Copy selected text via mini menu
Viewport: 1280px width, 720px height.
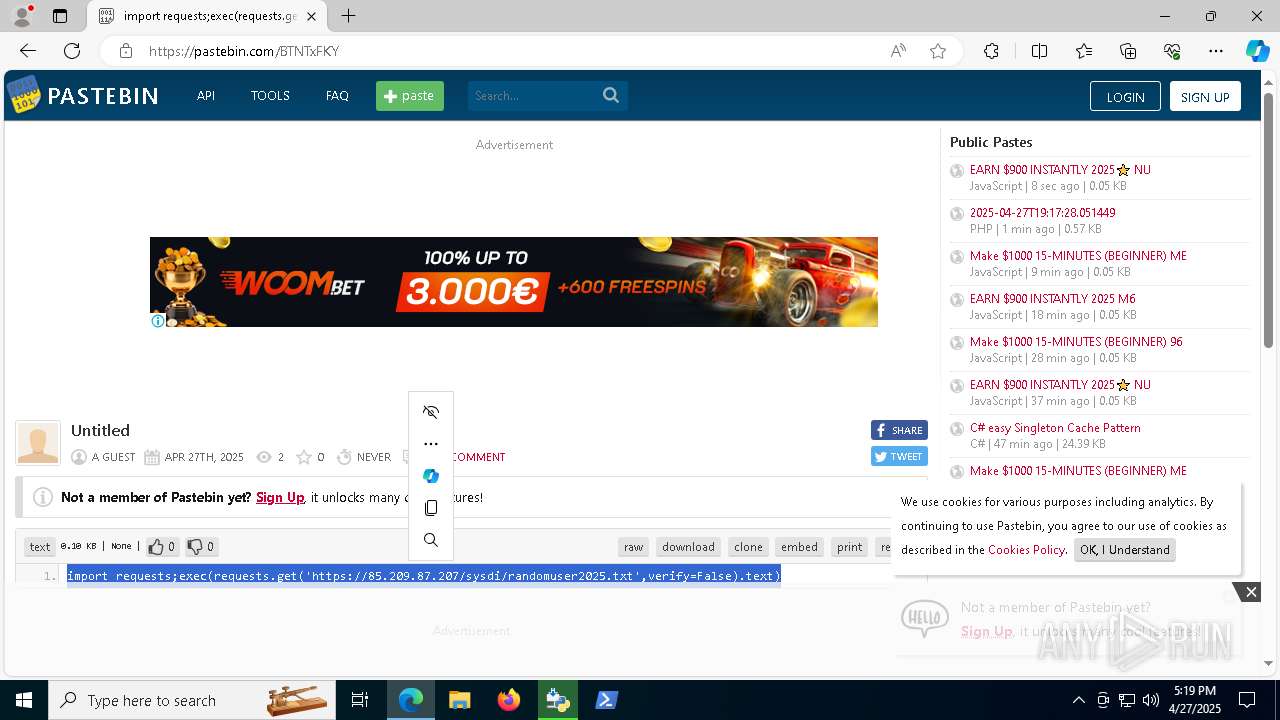(x=431, y=508)
